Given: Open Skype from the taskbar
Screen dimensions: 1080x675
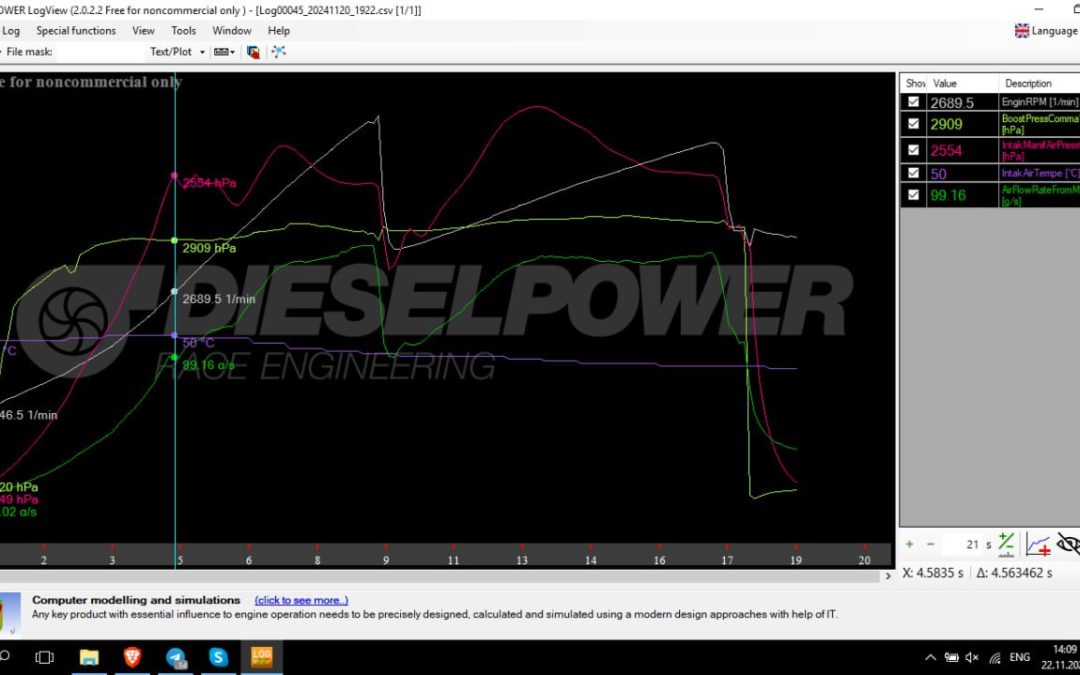Looking at the screenshot, I should coord(218,657).
